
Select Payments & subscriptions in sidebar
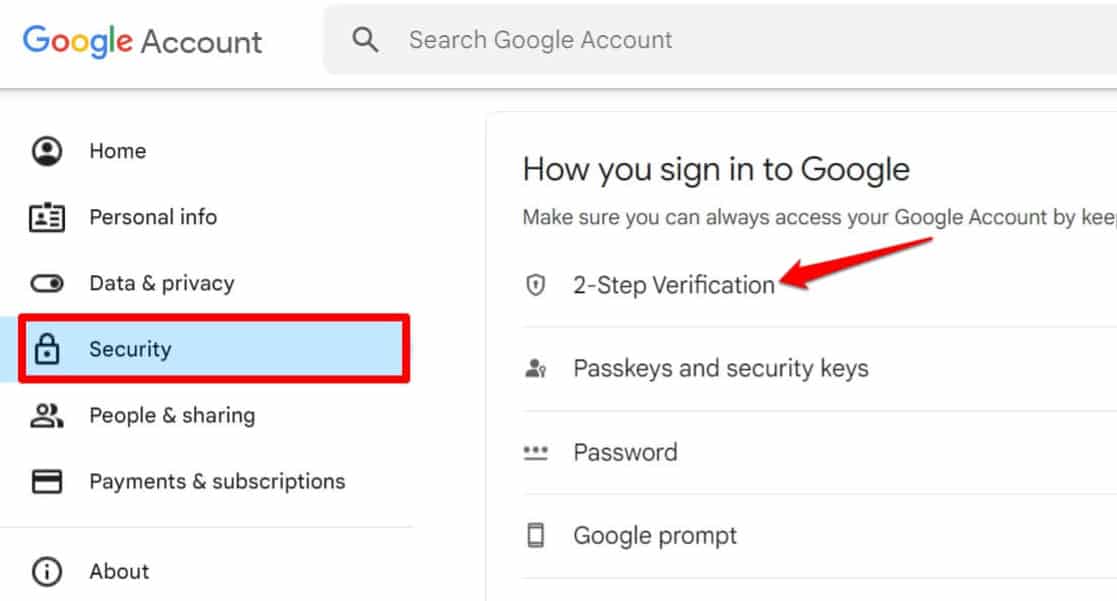tap(216, 481)
